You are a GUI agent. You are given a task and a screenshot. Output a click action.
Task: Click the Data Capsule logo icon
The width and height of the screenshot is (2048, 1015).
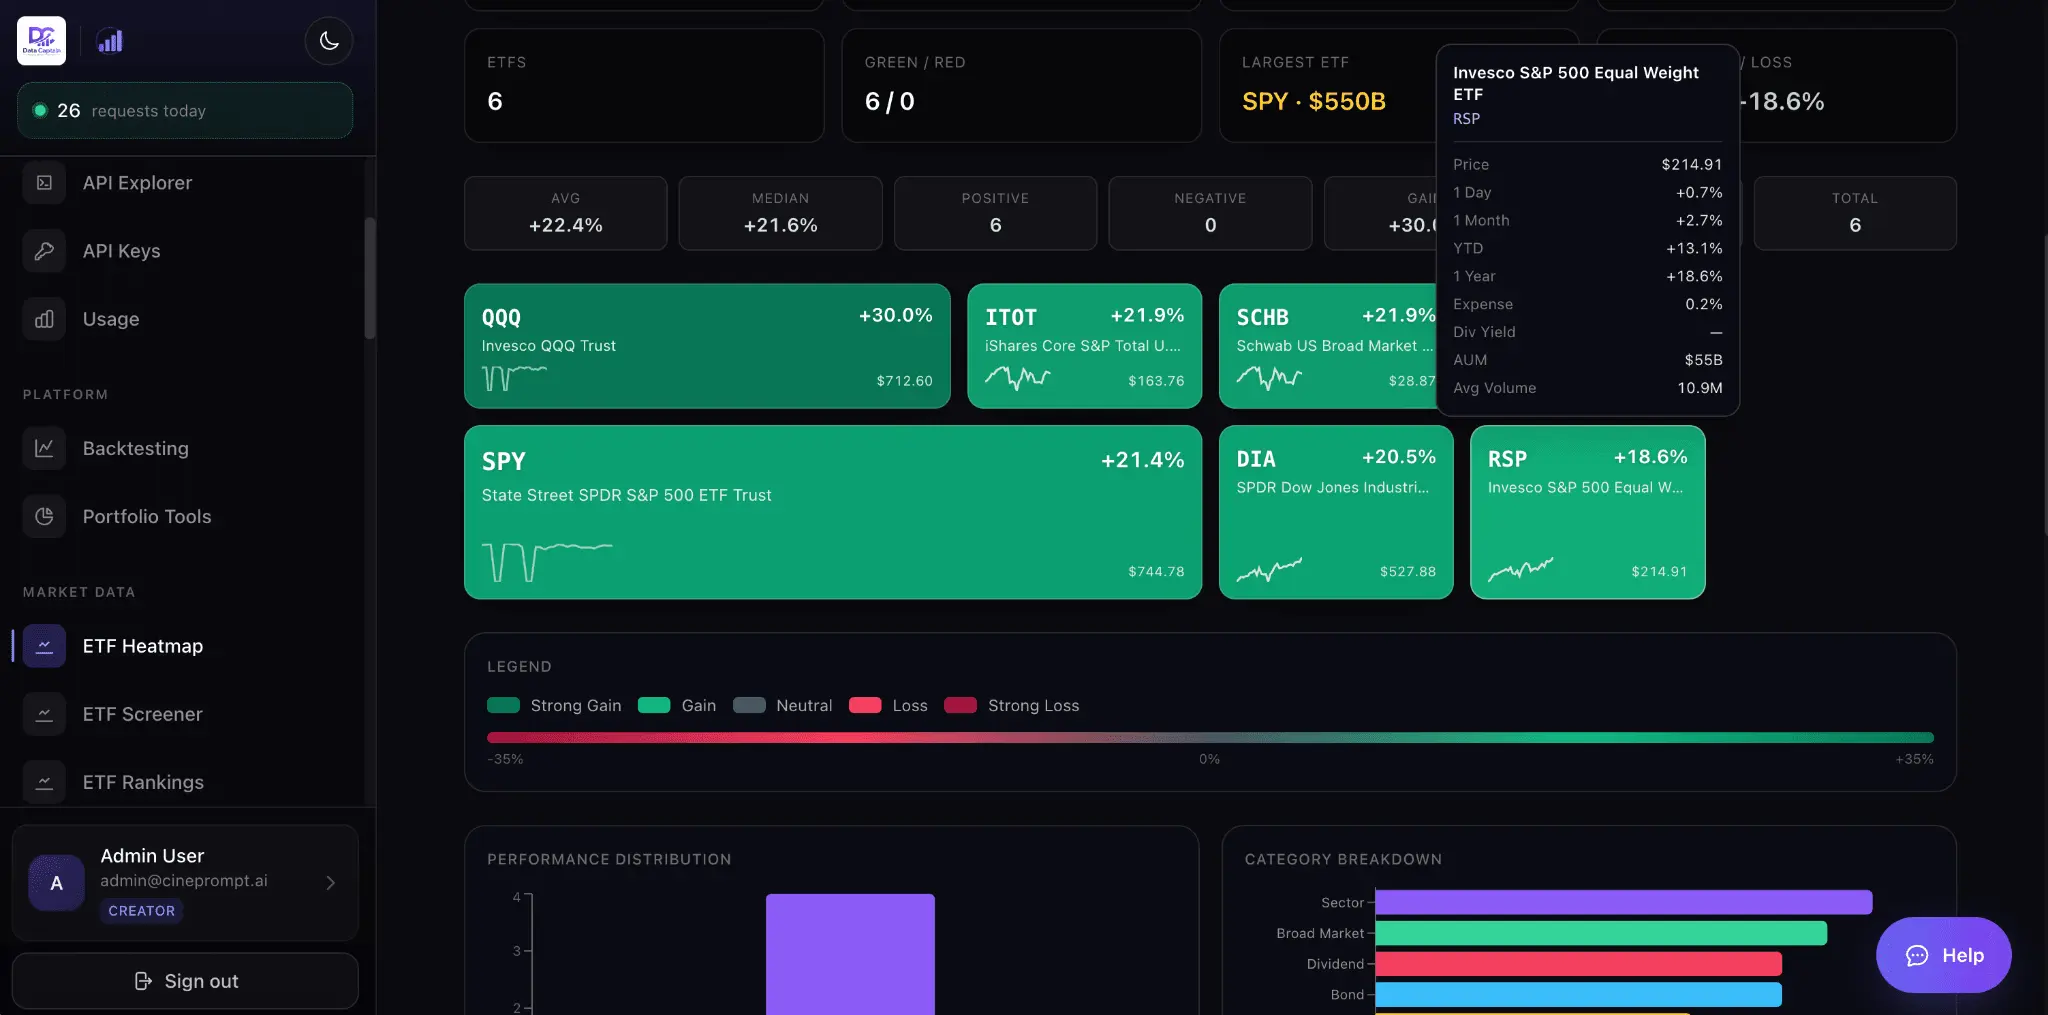[42, 41]
